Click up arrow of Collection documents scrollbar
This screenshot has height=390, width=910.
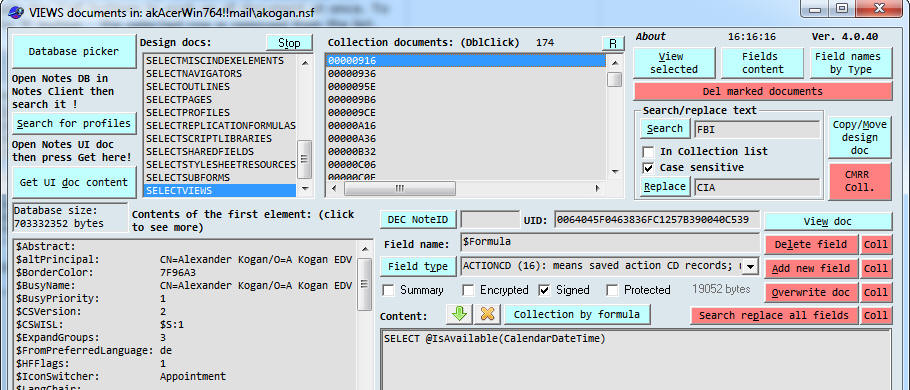click(x=615, y=62)
